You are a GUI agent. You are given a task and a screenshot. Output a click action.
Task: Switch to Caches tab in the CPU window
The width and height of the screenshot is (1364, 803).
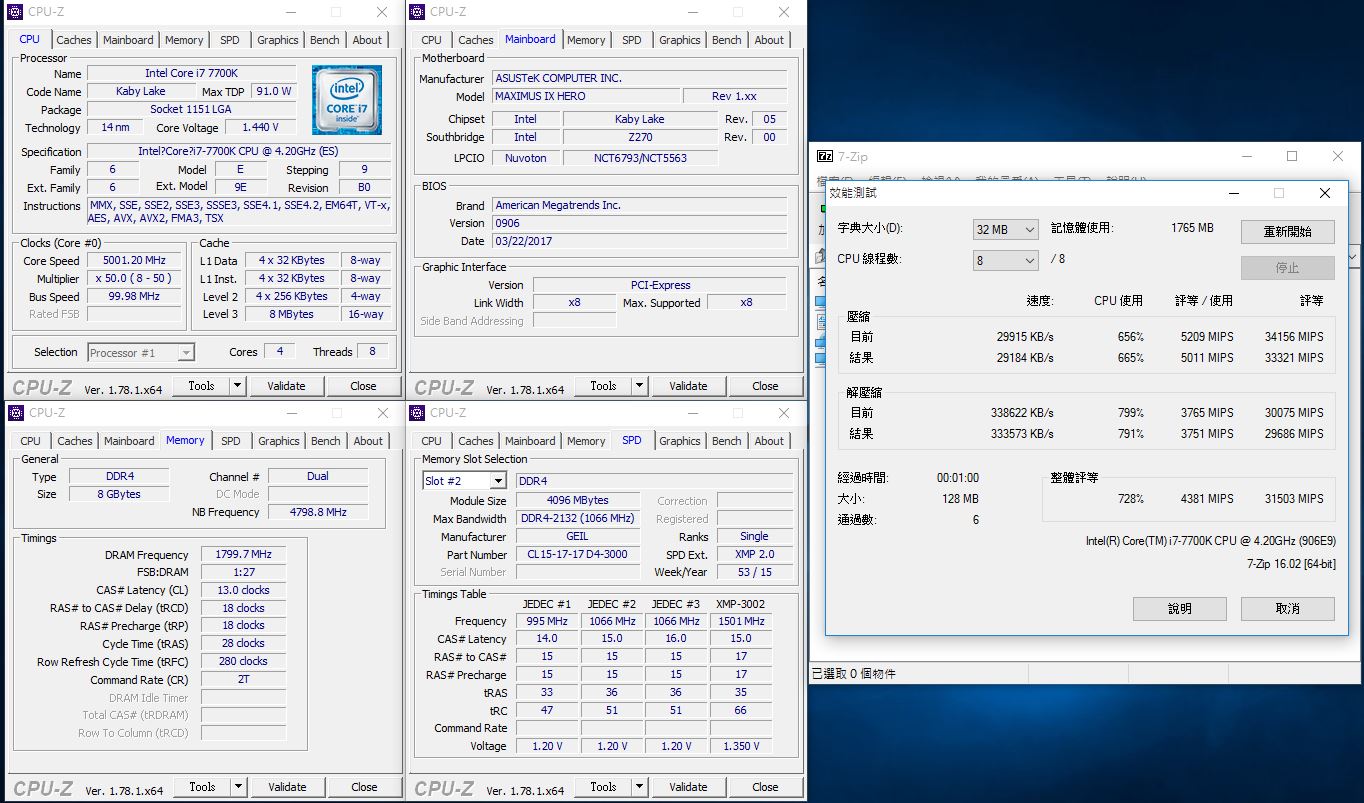point(74,40)
